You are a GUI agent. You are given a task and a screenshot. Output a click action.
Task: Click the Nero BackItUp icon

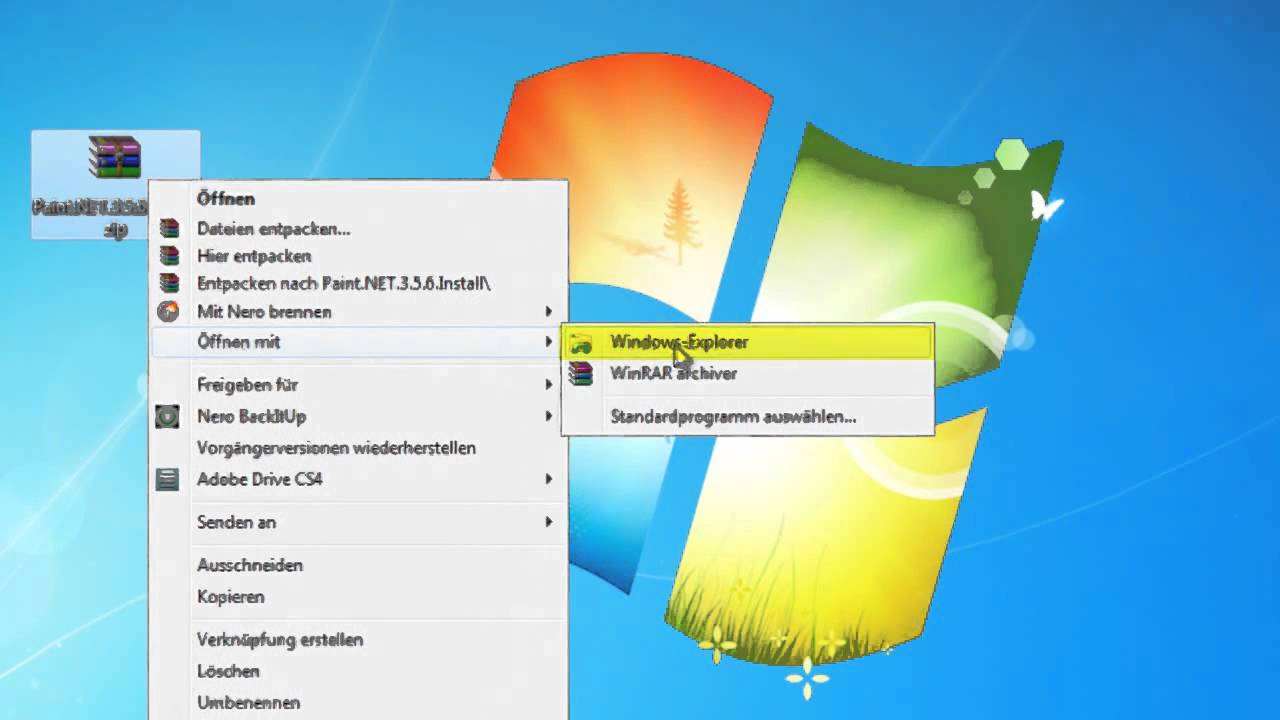pyautogui.click(x=168, y=416)
